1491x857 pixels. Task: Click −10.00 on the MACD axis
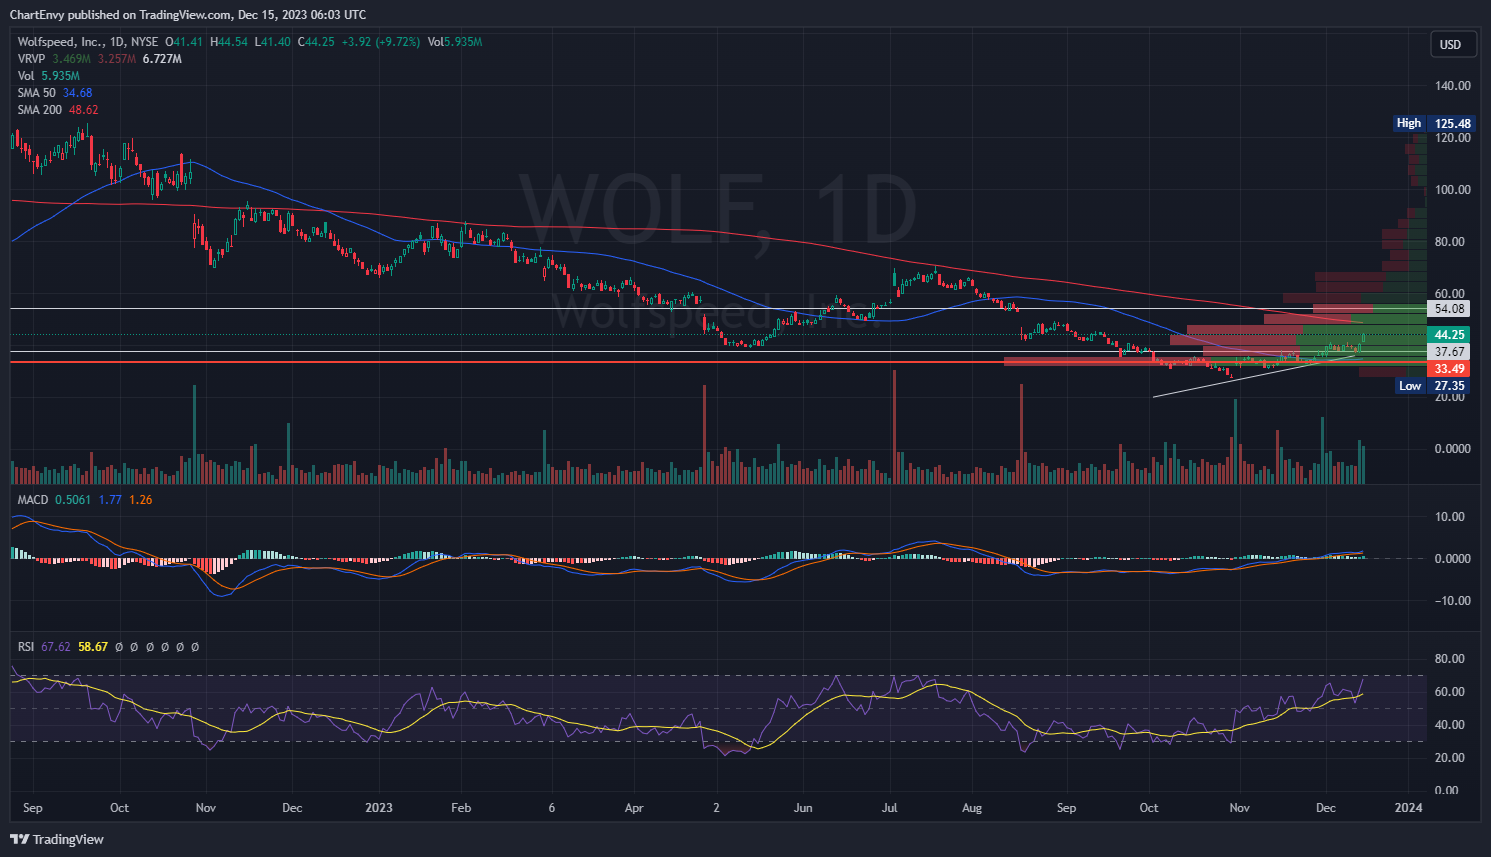click(1452, 601)
